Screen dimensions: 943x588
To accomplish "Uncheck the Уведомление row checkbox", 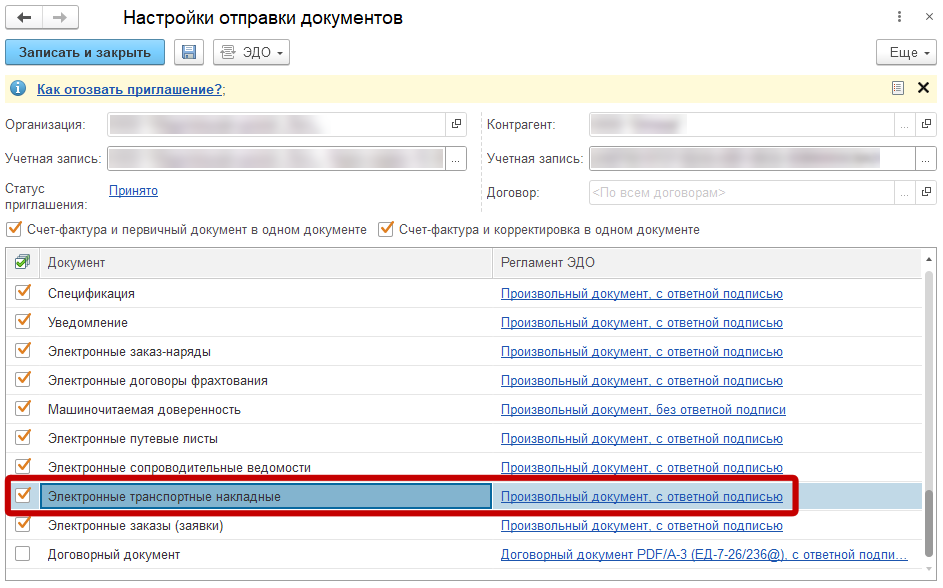I will [23, 321].
